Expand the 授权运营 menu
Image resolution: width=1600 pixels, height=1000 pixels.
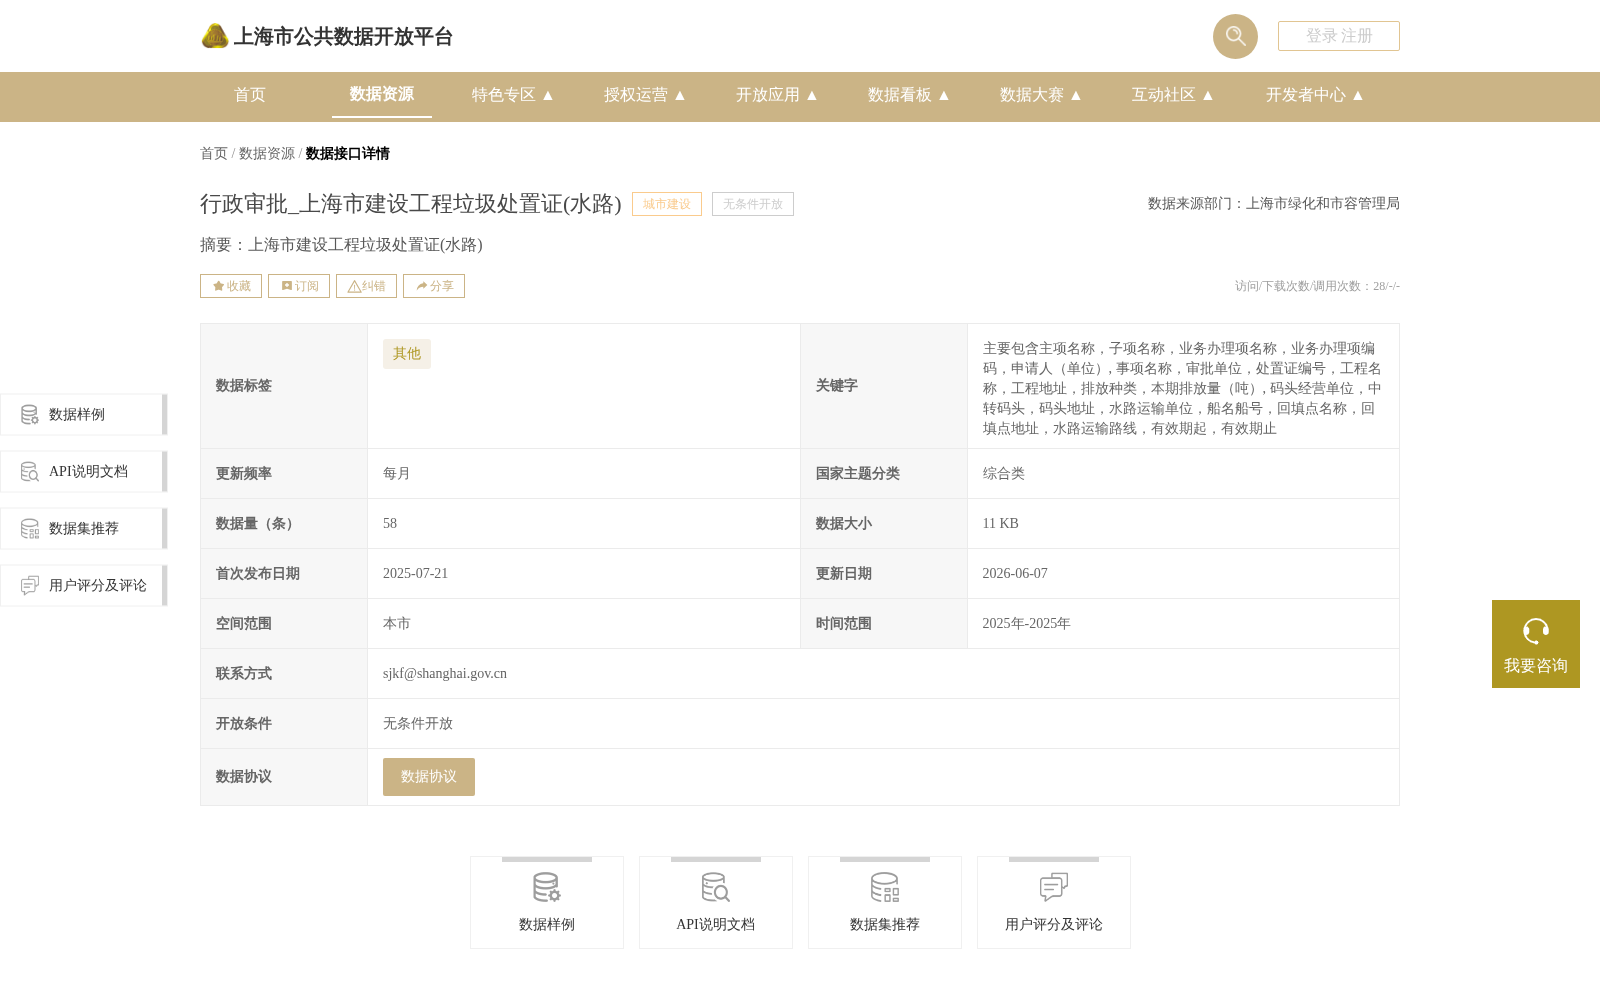tap(645, 95)
